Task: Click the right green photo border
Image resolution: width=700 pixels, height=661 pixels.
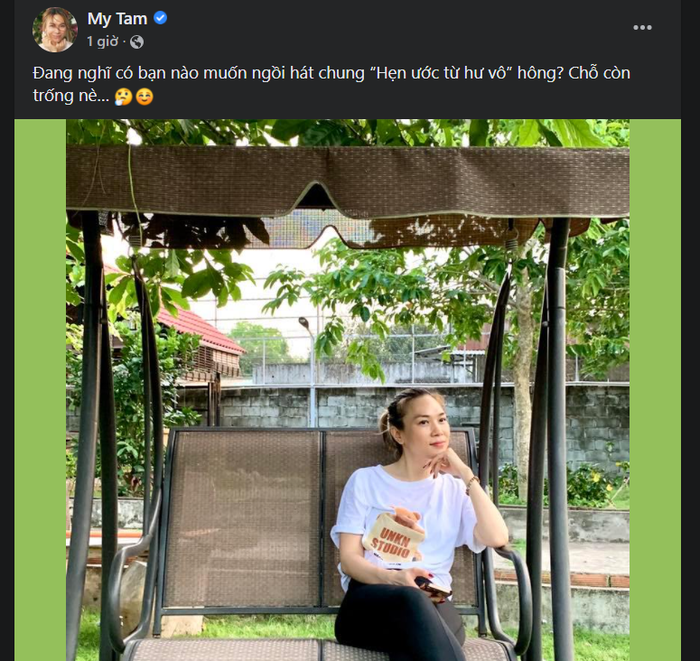Action: pos(655,390)
